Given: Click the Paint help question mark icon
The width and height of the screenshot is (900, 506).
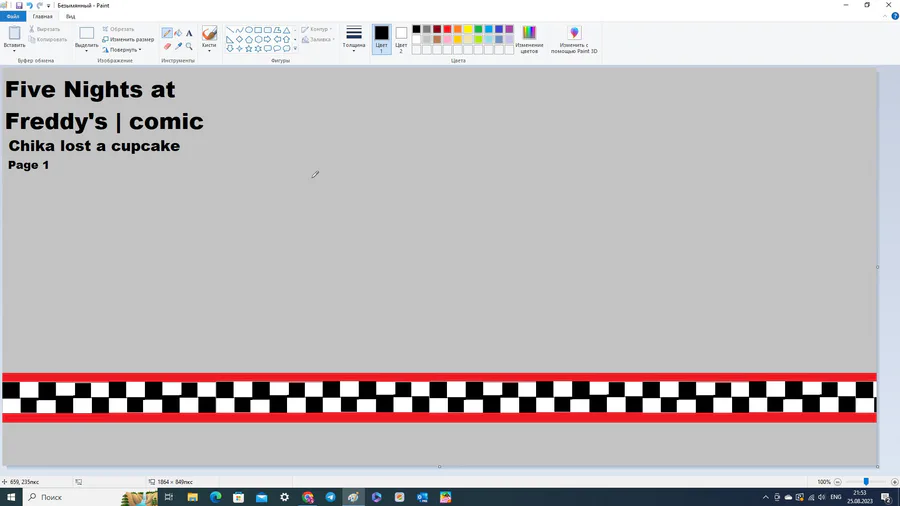Looking at the screenshot, I should (x=895, y=16).
